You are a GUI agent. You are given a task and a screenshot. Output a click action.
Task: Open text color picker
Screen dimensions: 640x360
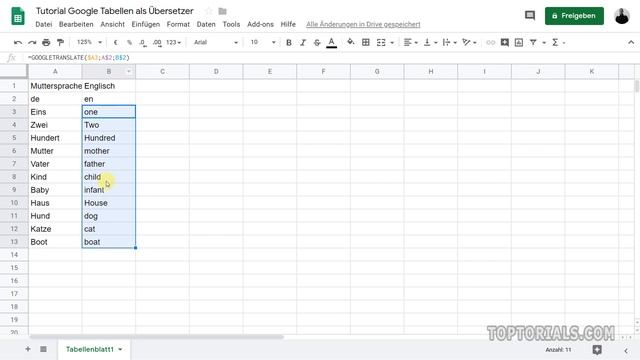331,42
